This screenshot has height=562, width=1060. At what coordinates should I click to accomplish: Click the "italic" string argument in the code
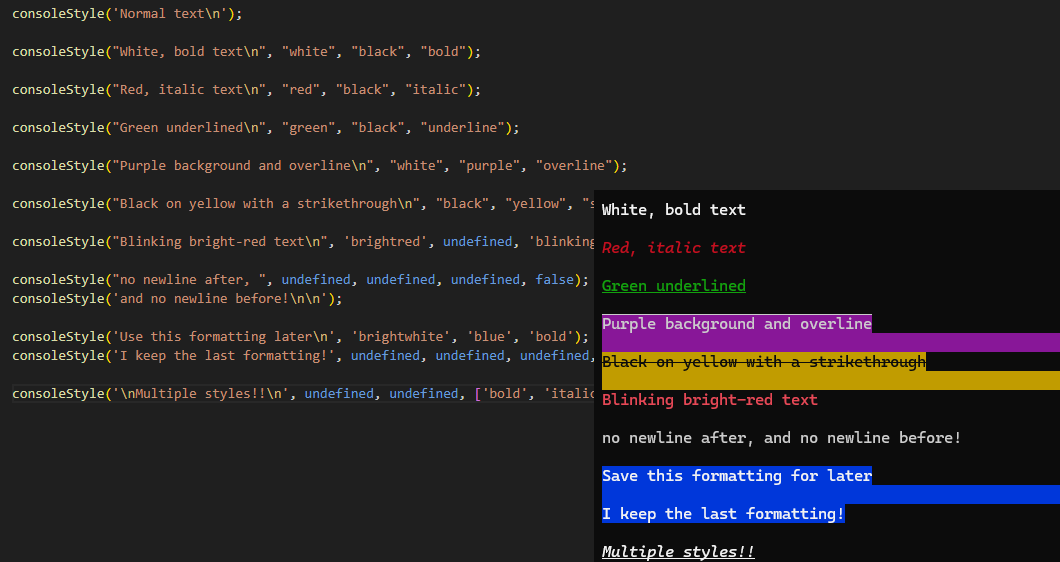pyautogui.click(x=439, y=90)
